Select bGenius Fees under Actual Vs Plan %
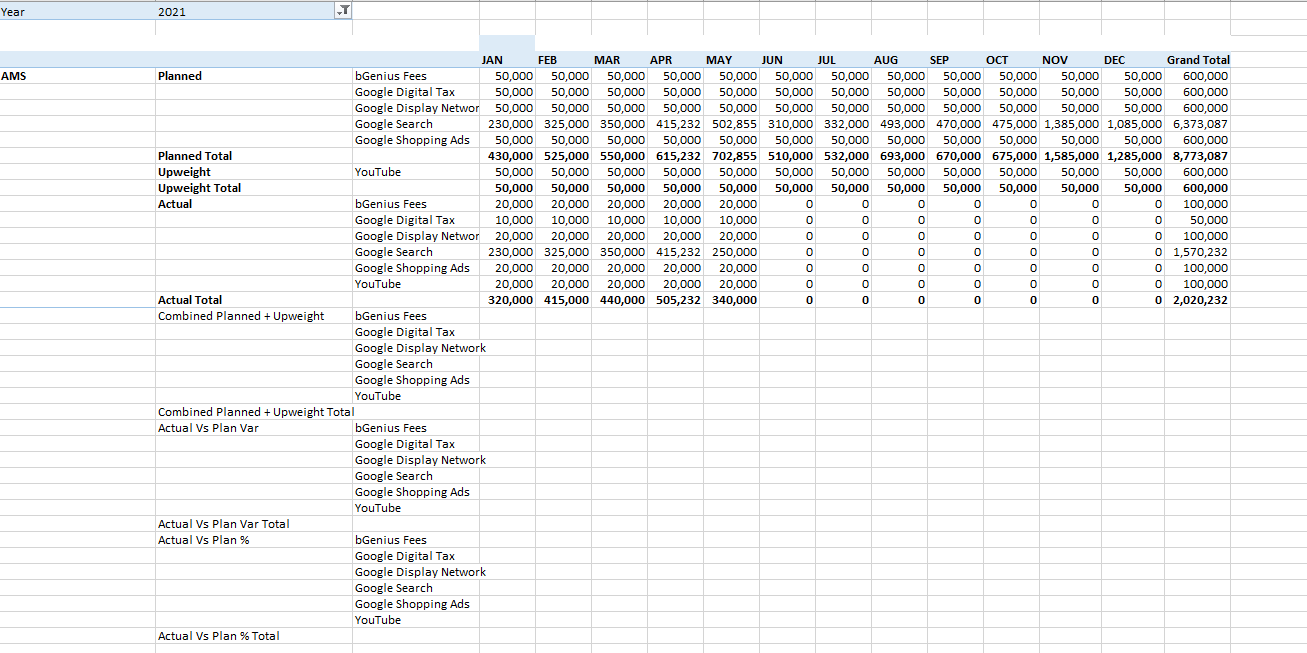1307x653 pixels. (391, 540)
